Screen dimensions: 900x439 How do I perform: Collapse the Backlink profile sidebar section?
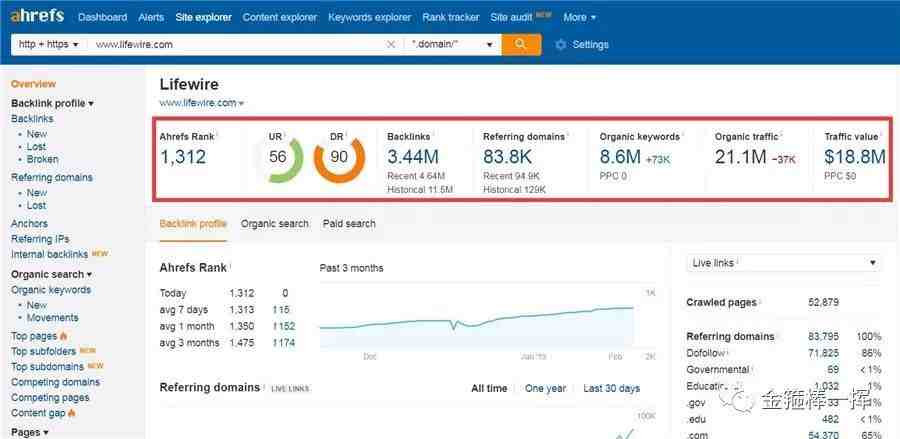coord(52,103)
